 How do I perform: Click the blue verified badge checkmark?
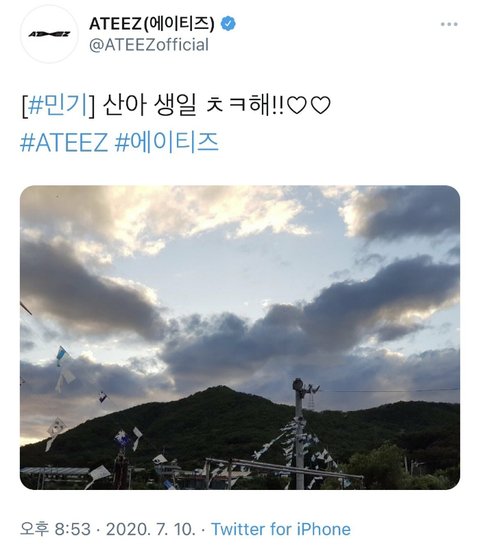pos(228,23)
